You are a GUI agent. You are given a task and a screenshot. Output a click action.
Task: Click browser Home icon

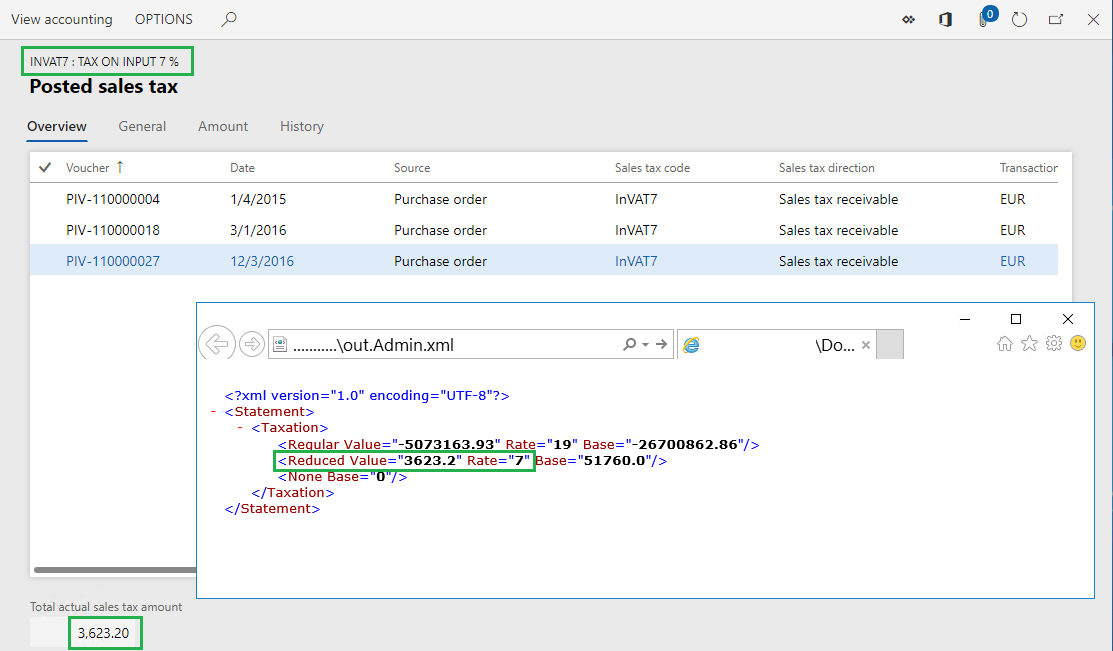click(1004, 344)
